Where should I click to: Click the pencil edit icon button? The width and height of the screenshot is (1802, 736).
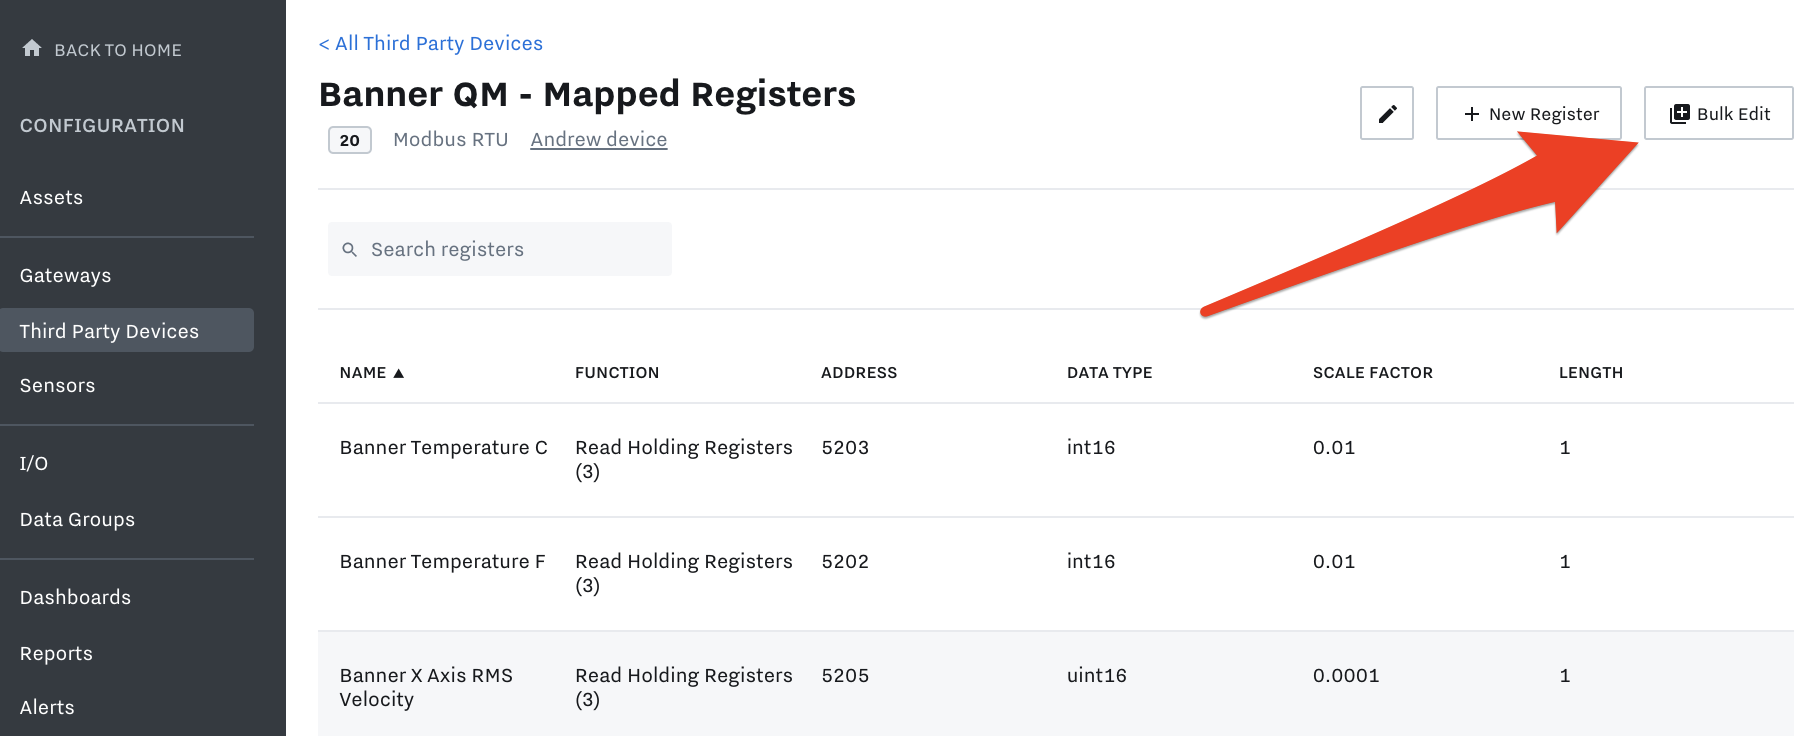pyautogui.click(x=1386, y=113)
